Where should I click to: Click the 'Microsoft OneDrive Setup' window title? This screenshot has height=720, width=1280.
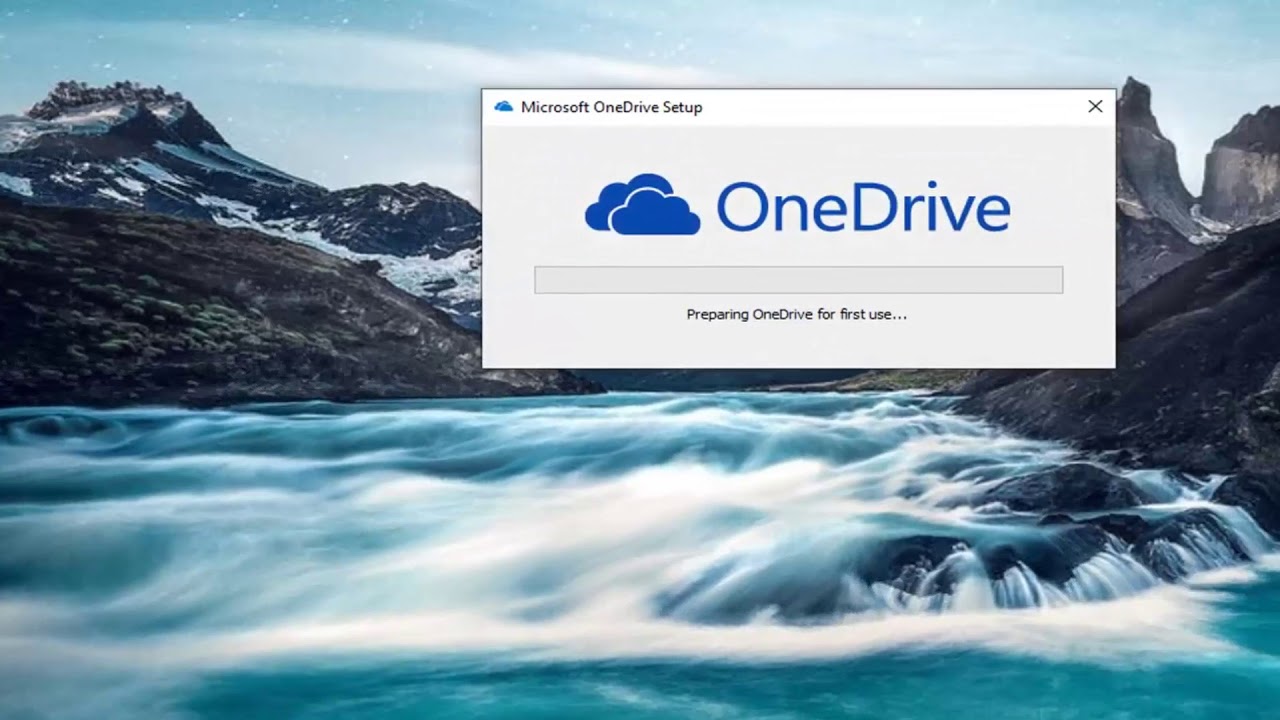(x=611, y=107)
